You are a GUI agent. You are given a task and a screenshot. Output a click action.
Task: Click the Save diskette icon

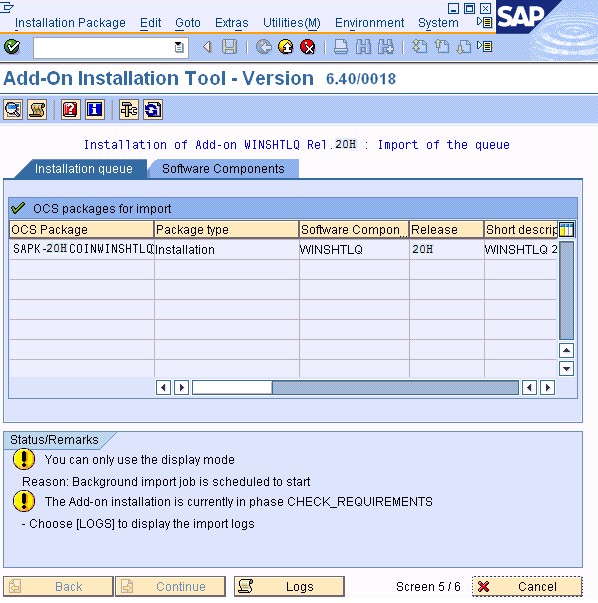tap(230, 47)
